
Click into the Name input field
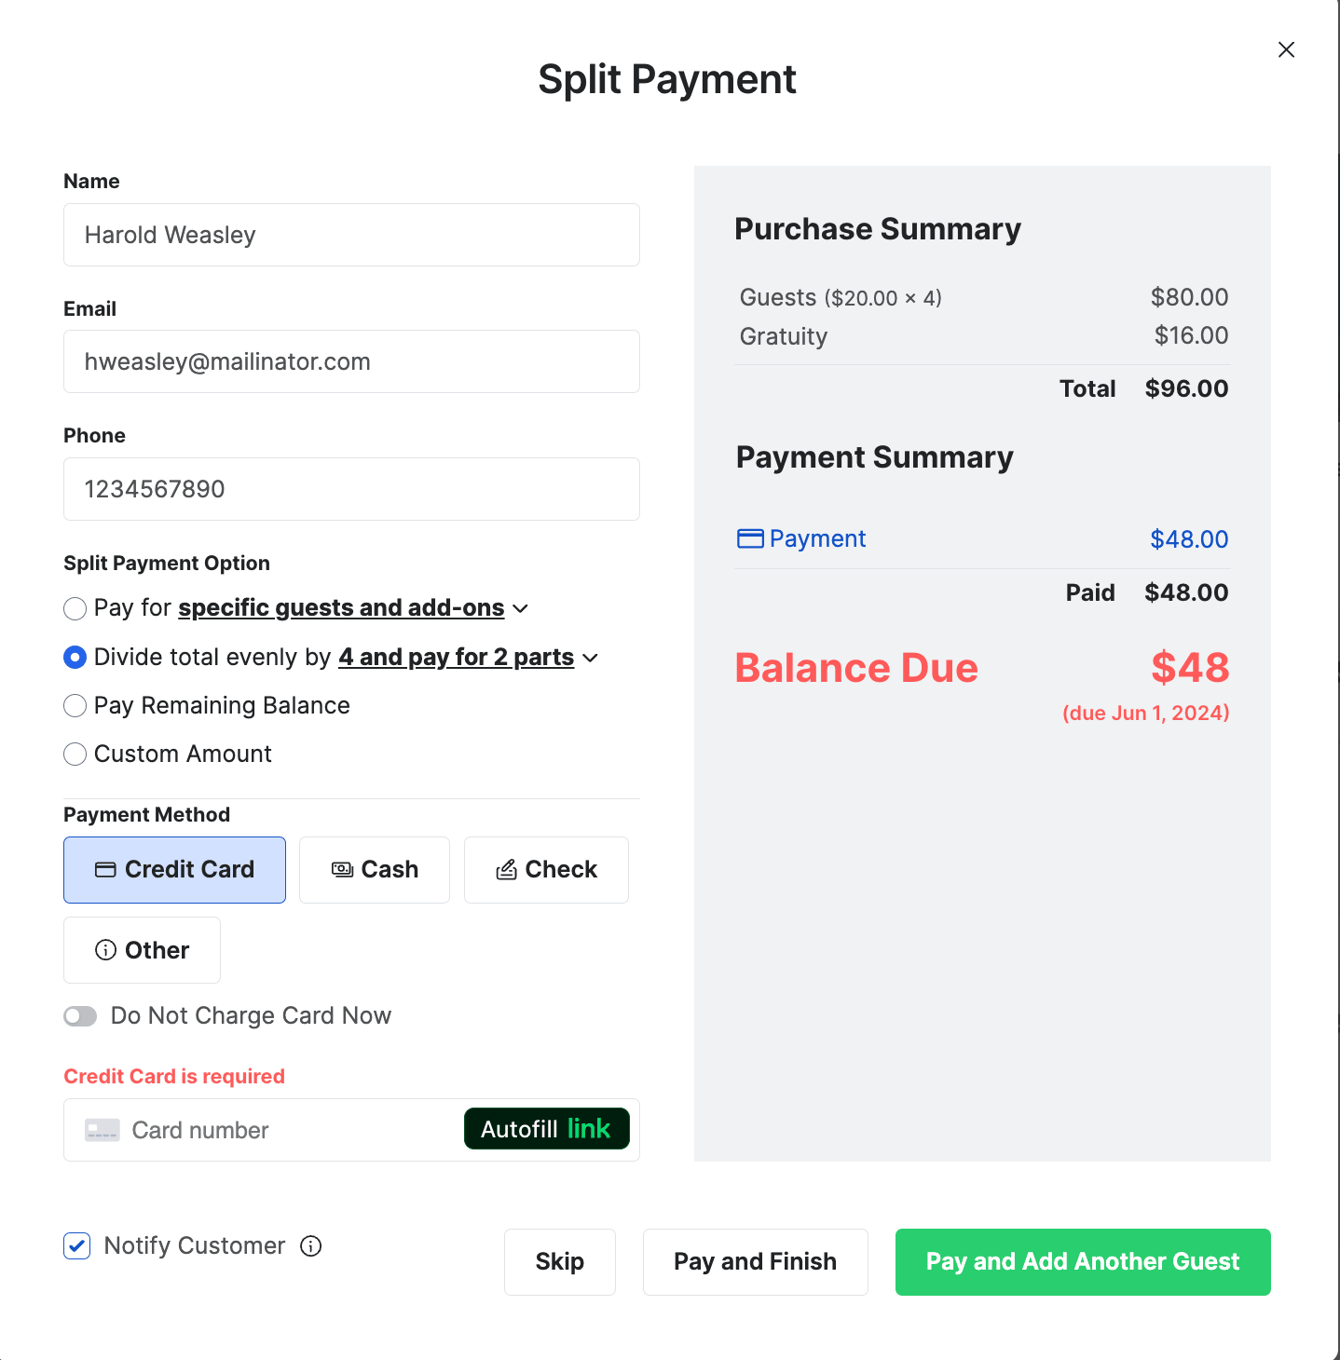pos(351,235)
